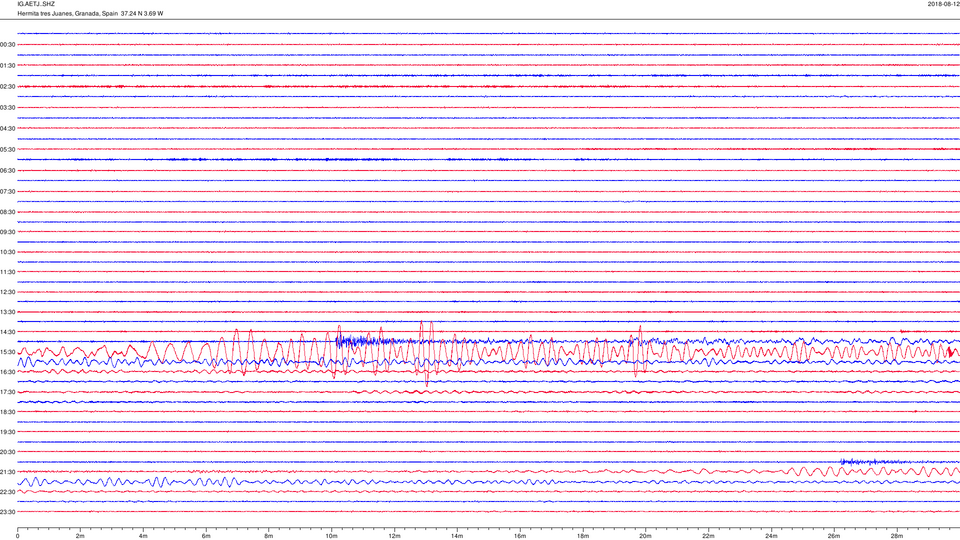The width and height of the screenshot is (960, 540).
Task: Click the 2018-08 date label at the top right
Action: (943, 4)
